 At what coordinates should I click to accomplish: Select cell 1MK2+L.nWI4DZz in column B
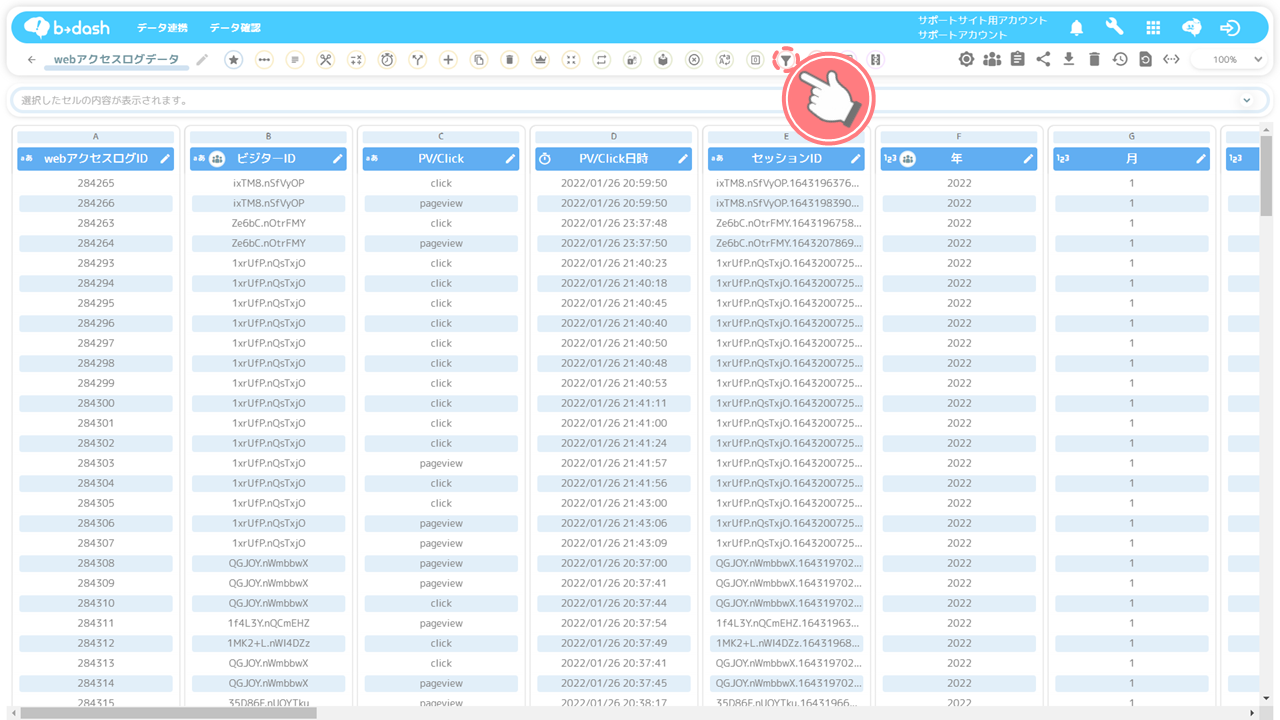coord(268,643)
